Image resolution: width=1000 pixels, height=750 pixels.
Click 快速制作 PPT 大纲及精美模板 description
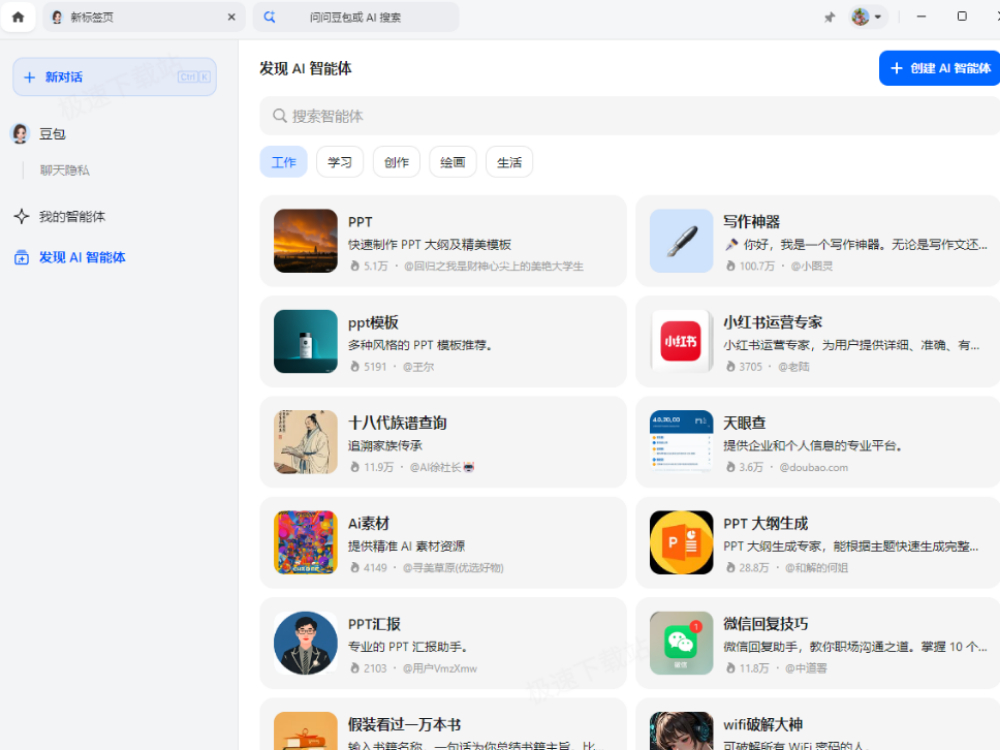click(429, 245)
